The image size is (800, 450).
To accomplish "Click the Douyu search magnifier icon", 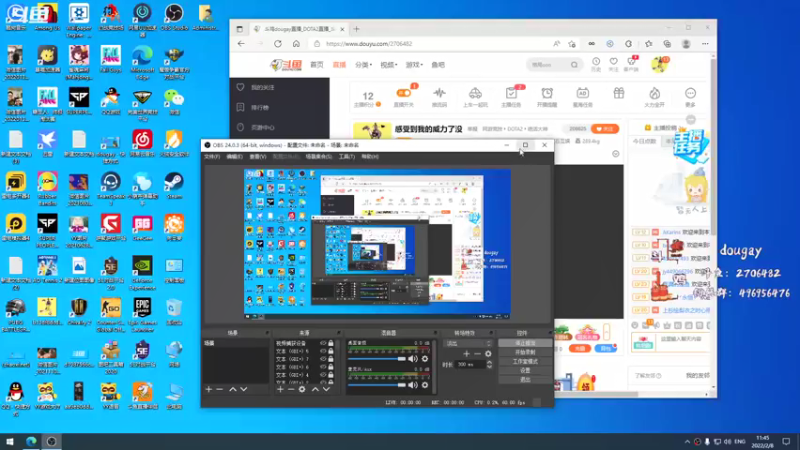I will tap(574, 65).
